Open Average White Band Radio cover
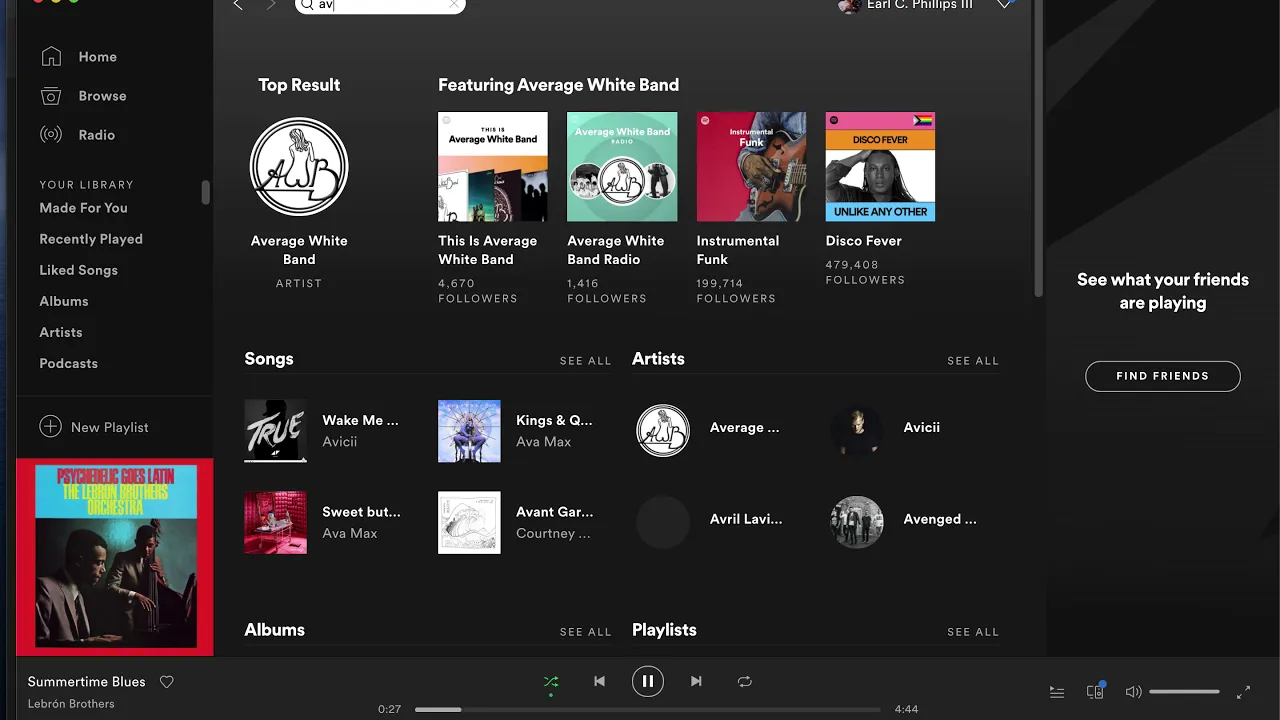 622,166
